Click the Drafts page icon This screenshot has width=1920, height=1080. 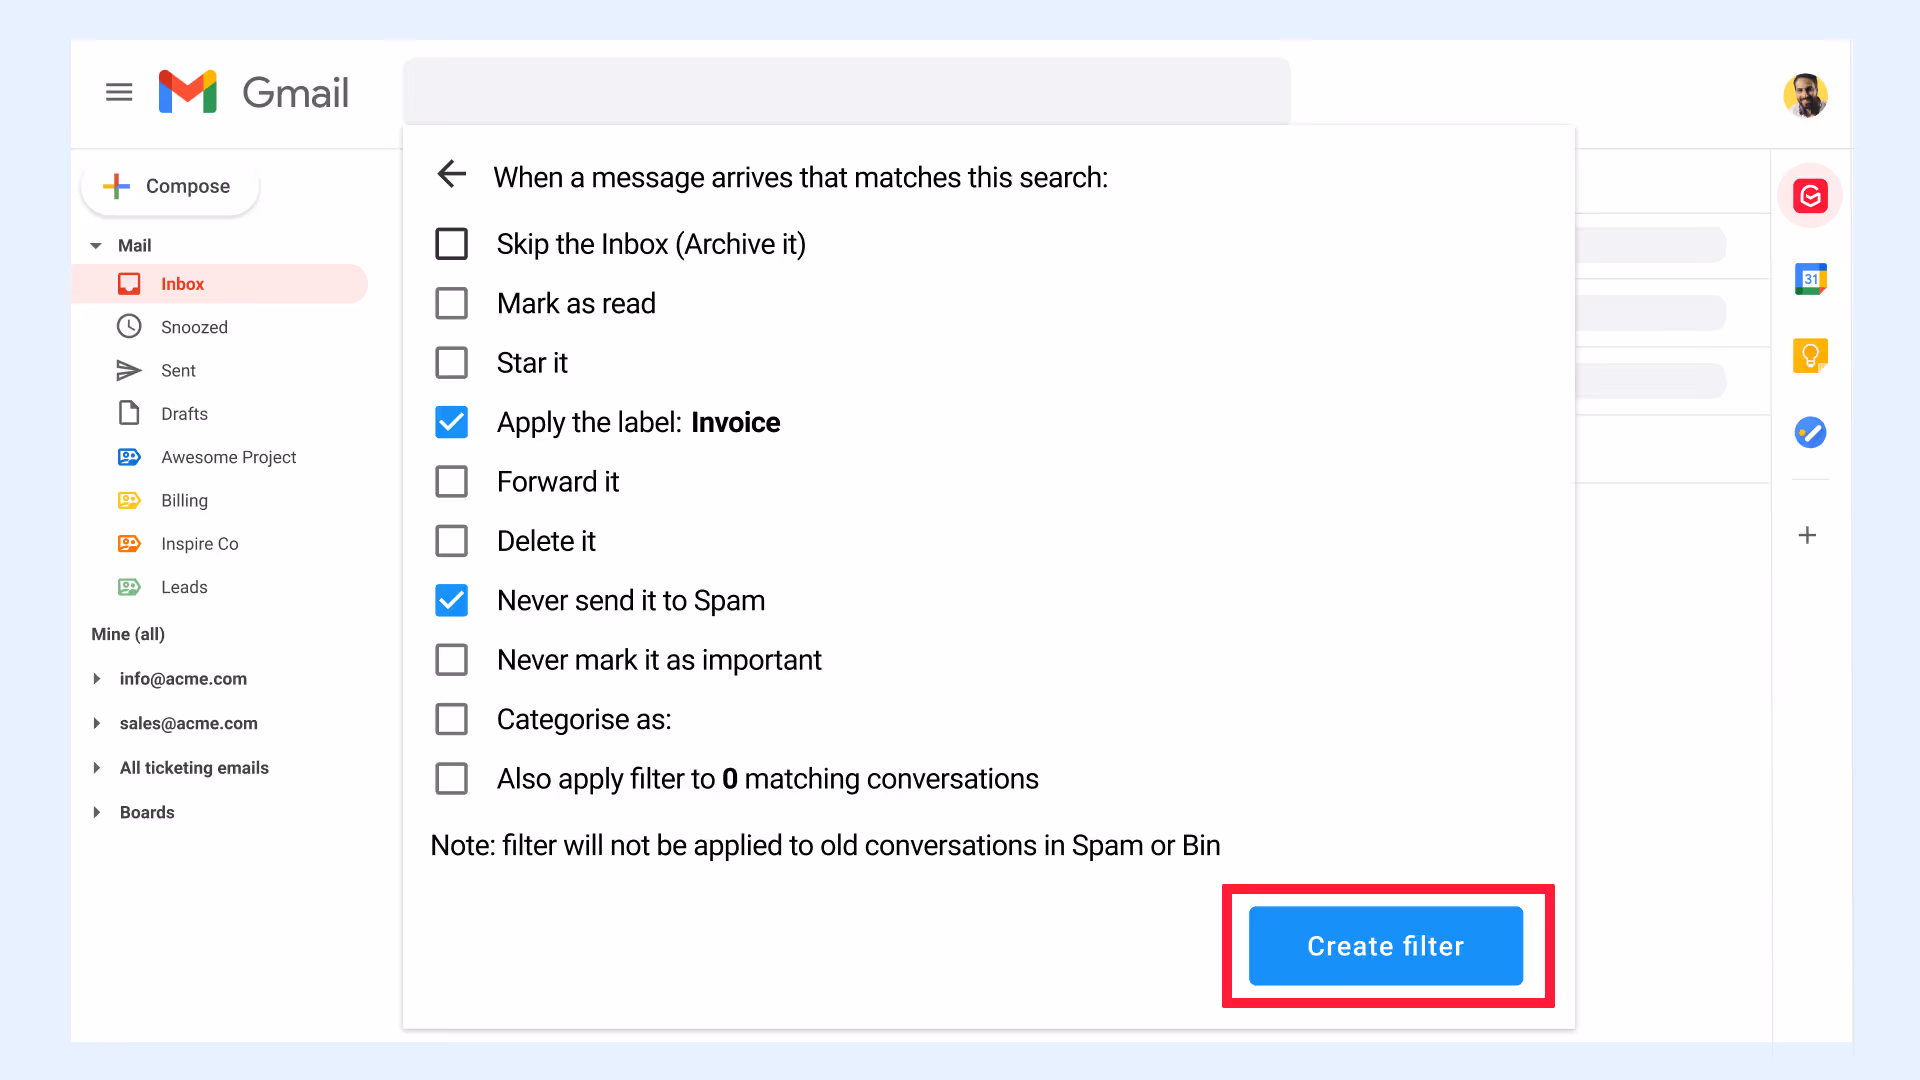click(x=129, y=413)
